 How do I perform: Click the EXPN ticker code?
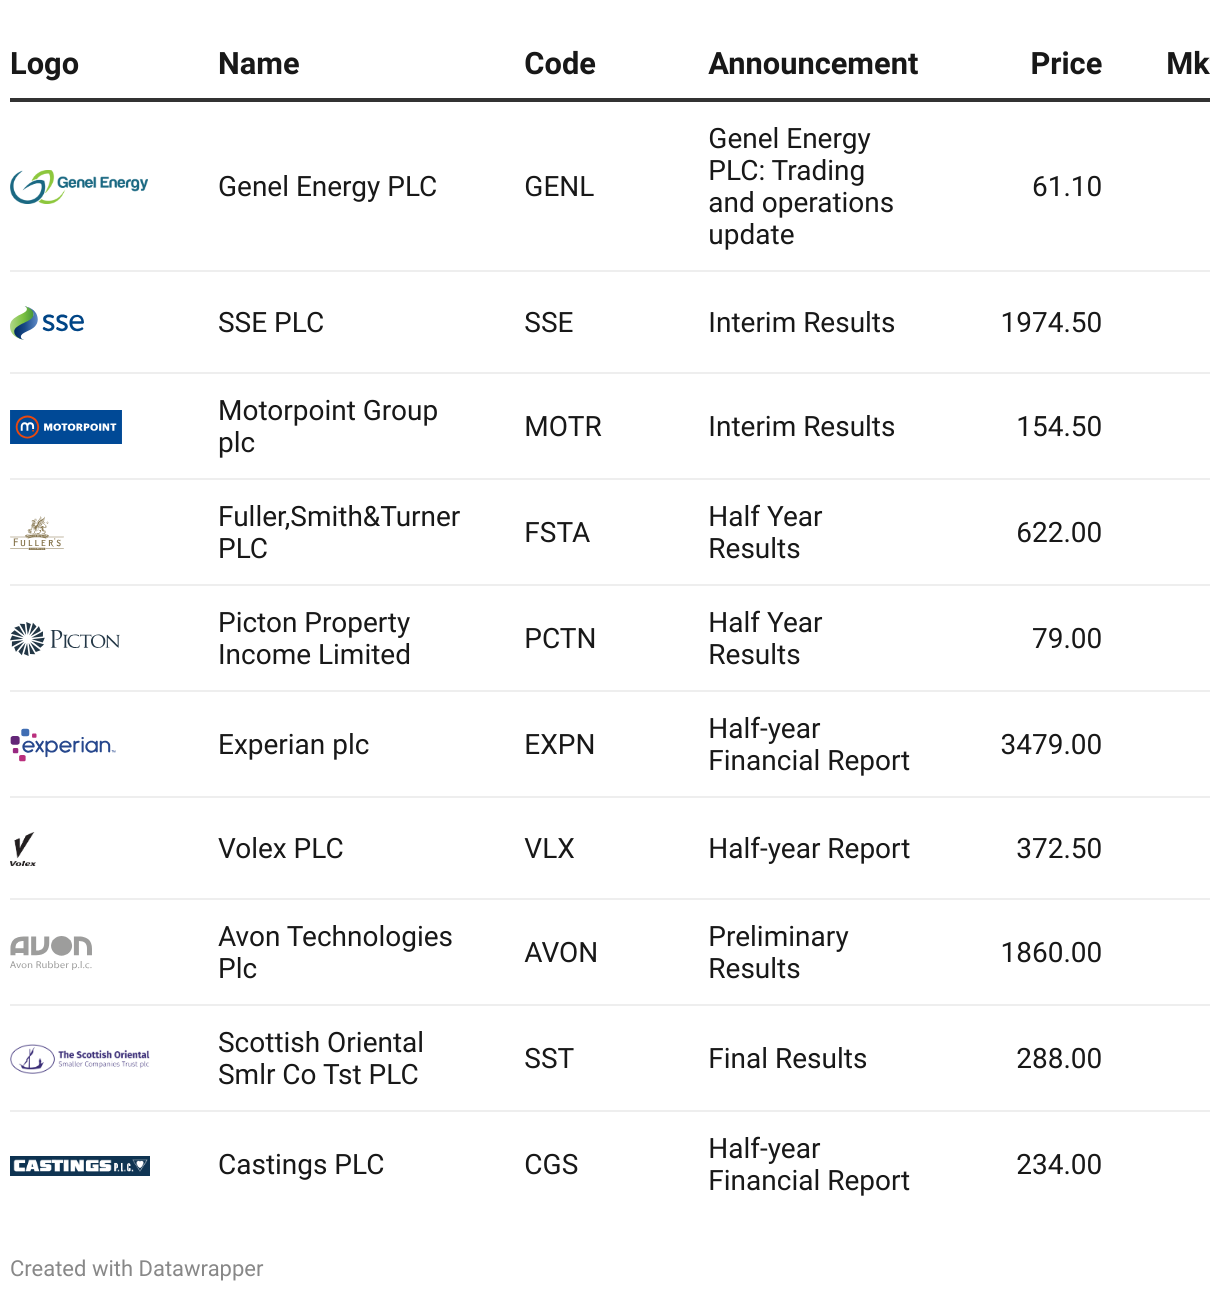coord(560,745)
